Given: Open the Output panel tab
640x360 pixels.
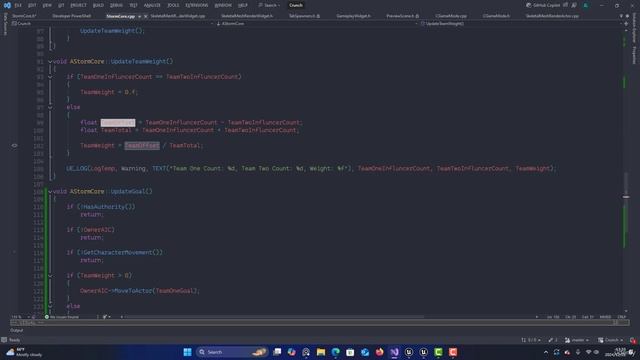Looking at the screenshot, I should tap(17, 330).
